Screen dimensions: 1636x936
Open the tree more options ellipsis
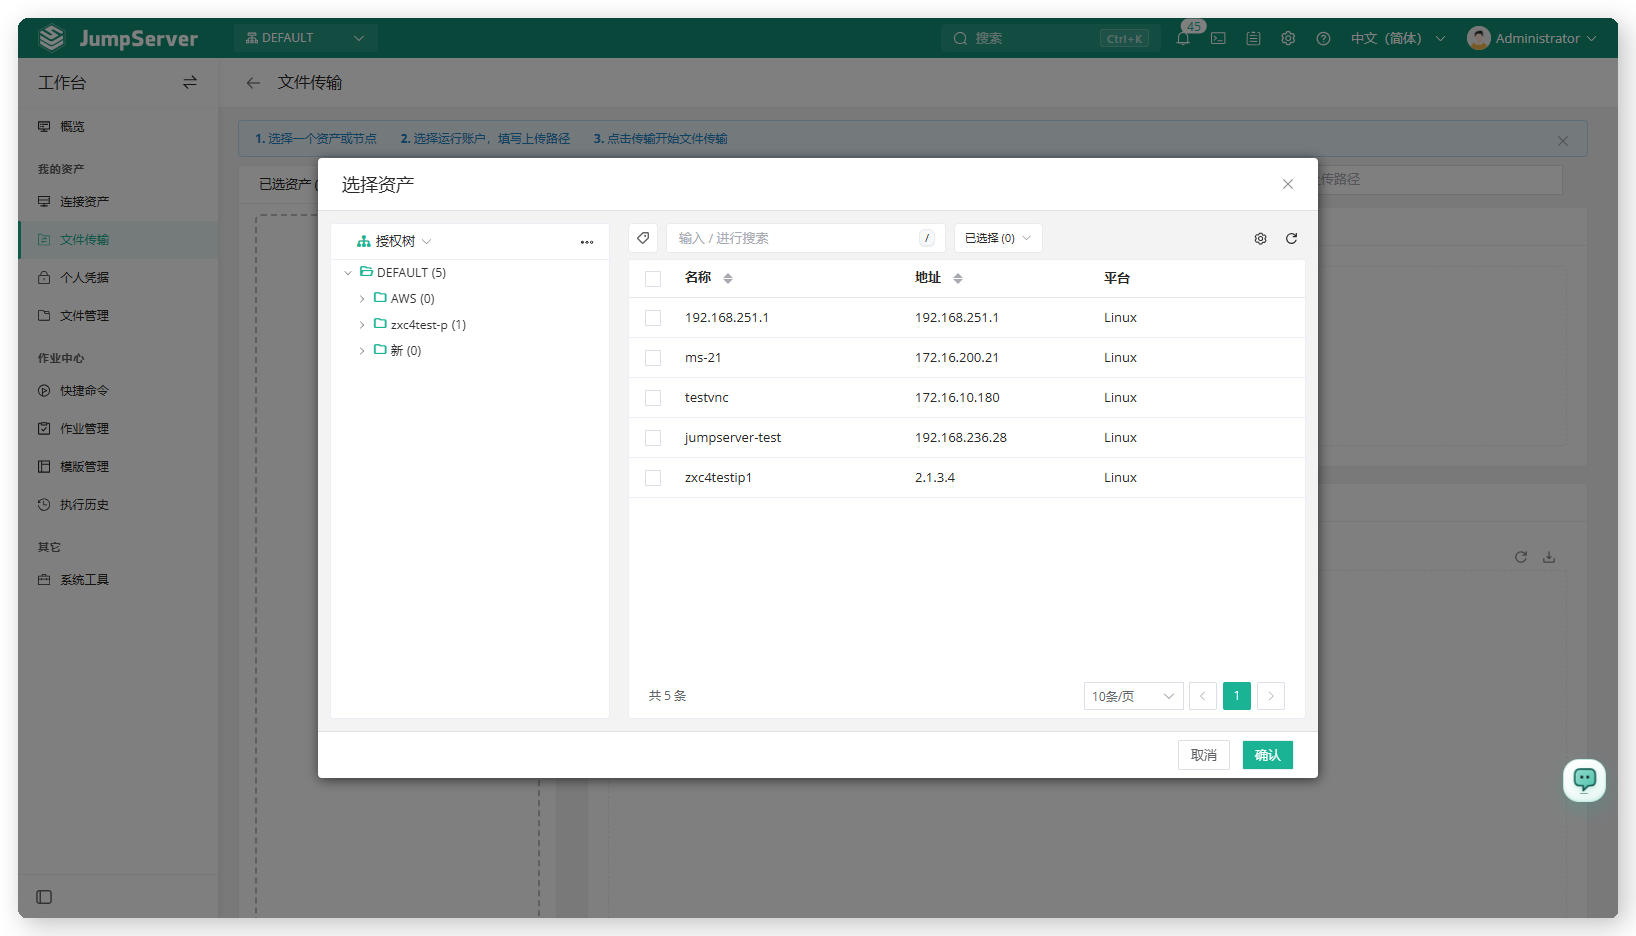587,242
